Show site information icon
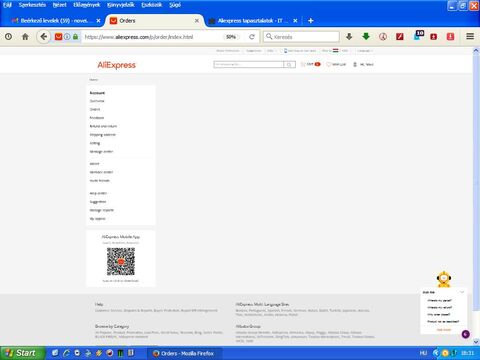This screenshot has width=480, height=360. [67, 37]
